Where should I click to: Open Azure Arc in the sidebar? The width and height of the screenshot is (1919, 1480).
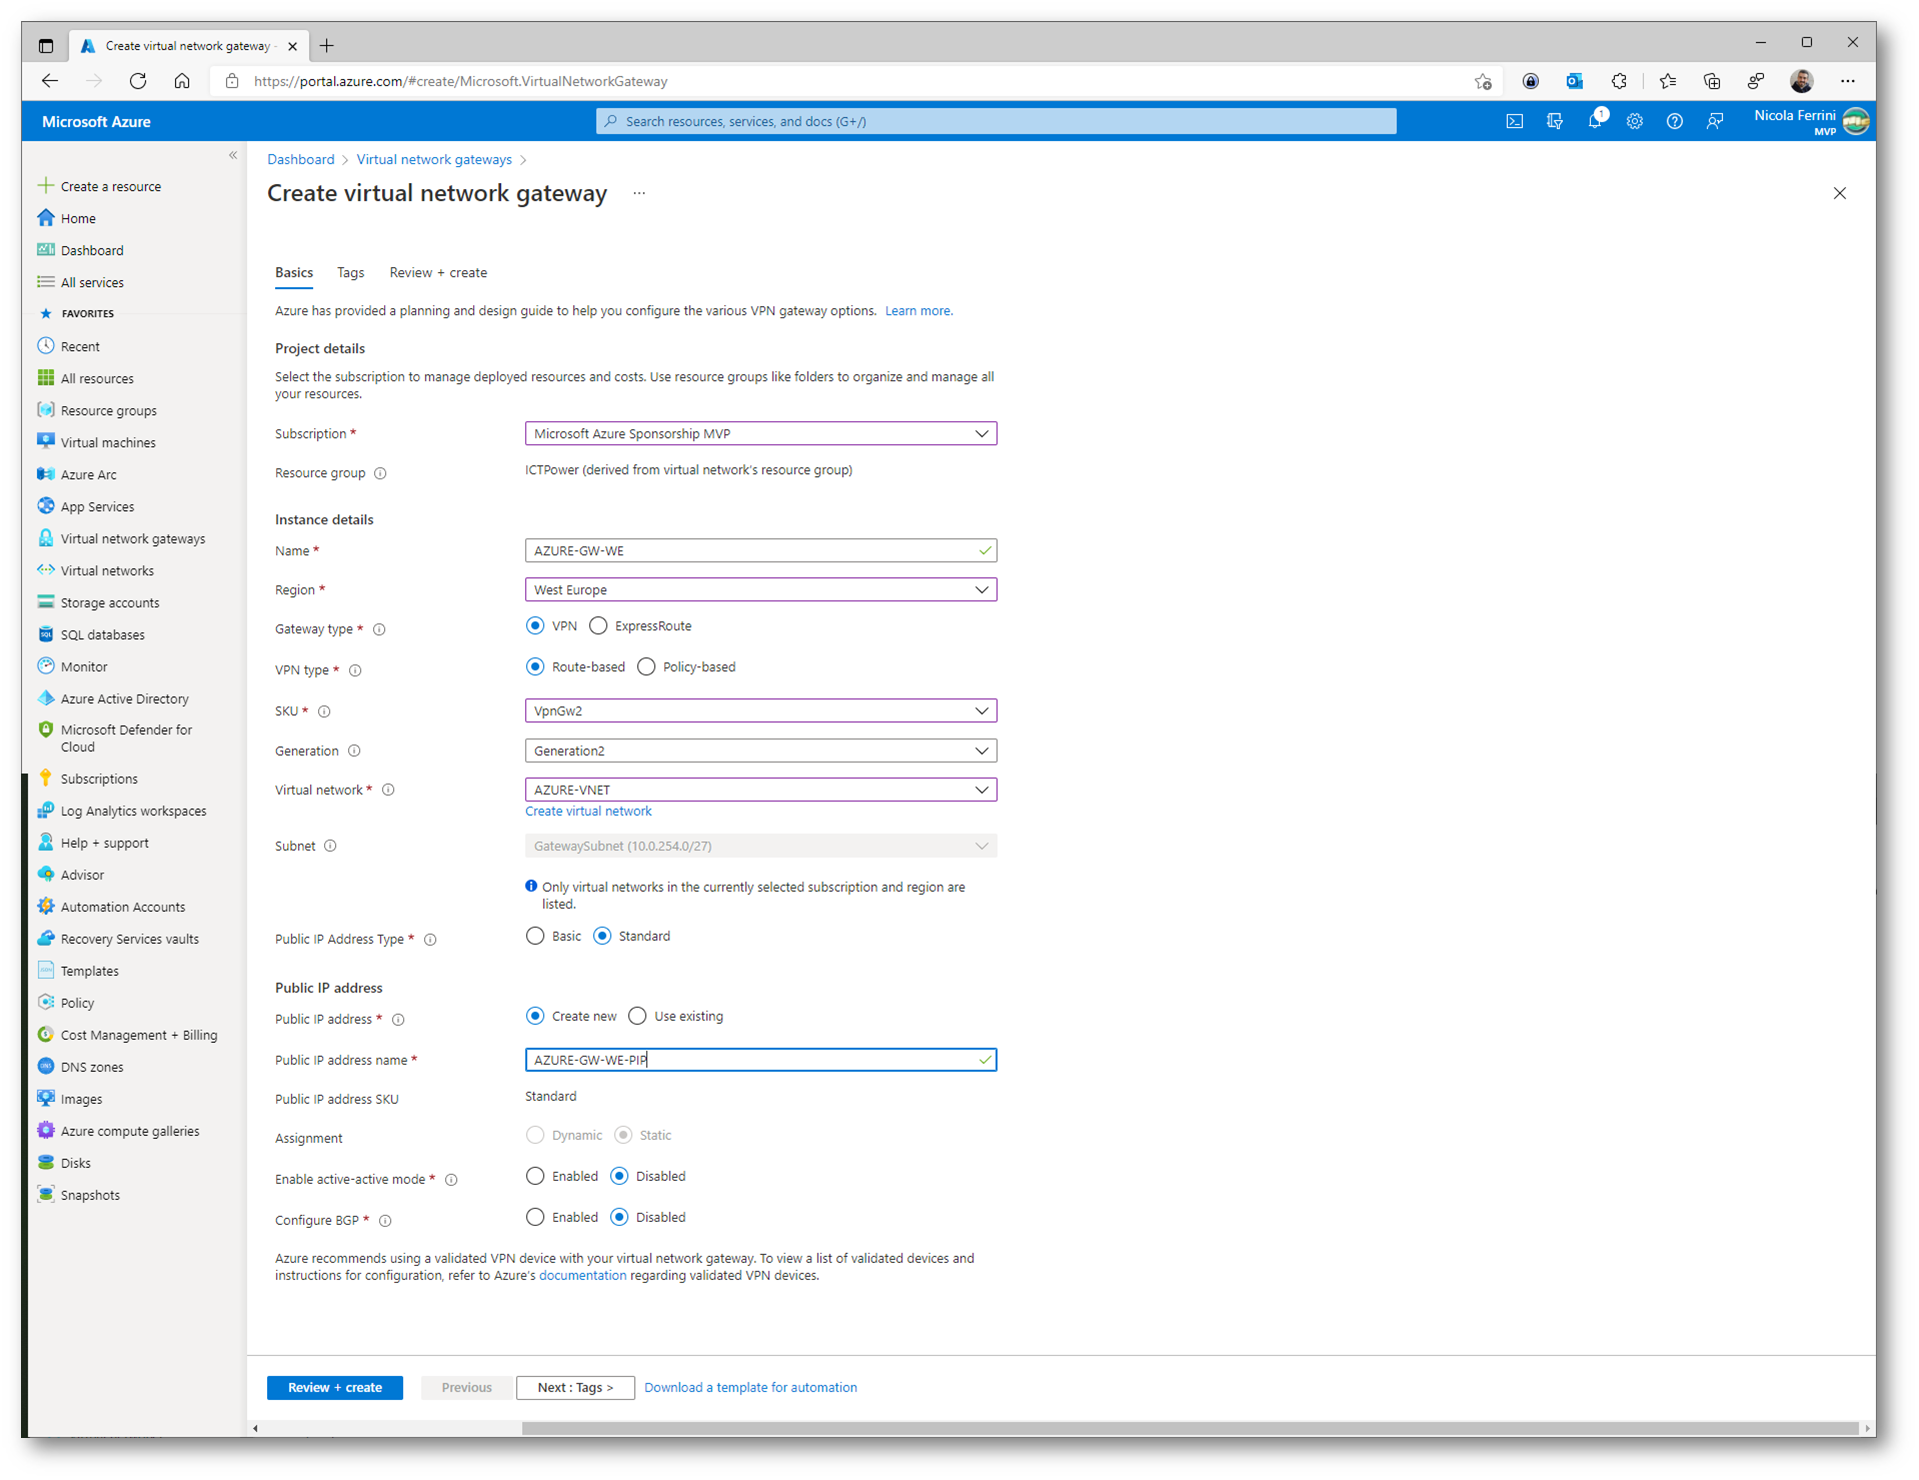pos(88,474)
